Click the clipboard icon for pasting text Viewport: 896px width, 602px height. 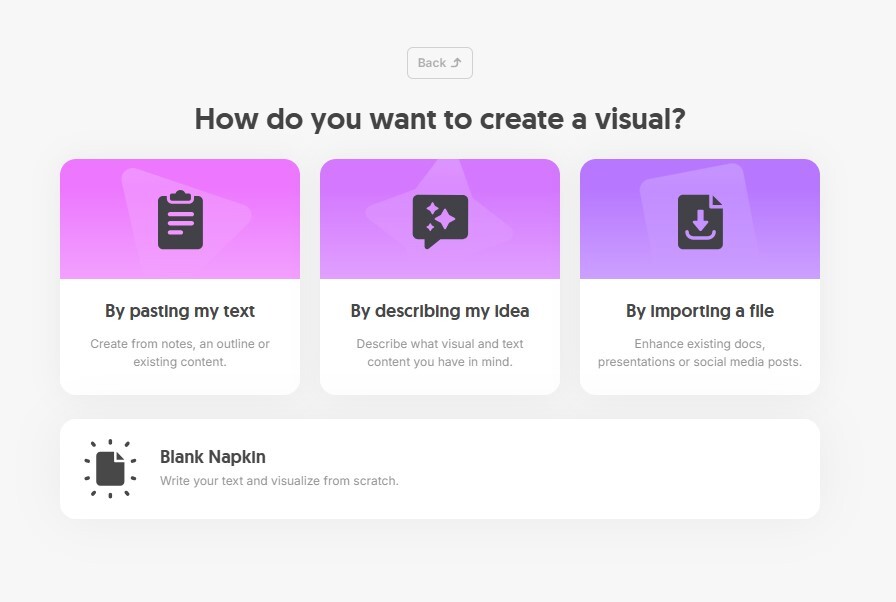[180, 220]
